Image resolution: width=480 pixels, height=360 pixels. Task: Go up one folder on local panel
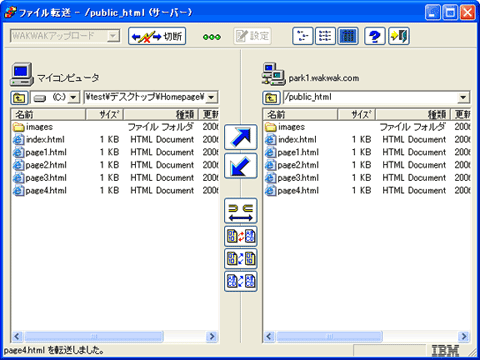tap(19, 98)
